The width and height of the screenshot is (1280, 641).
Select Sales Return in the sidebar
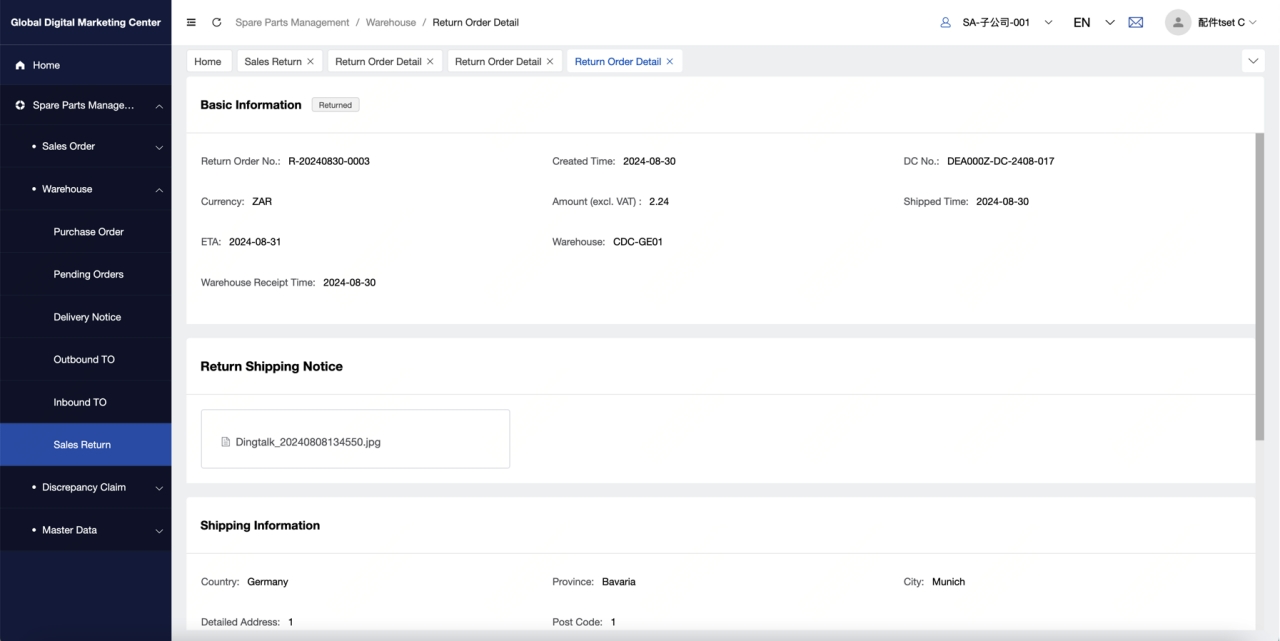click(86, 445)
